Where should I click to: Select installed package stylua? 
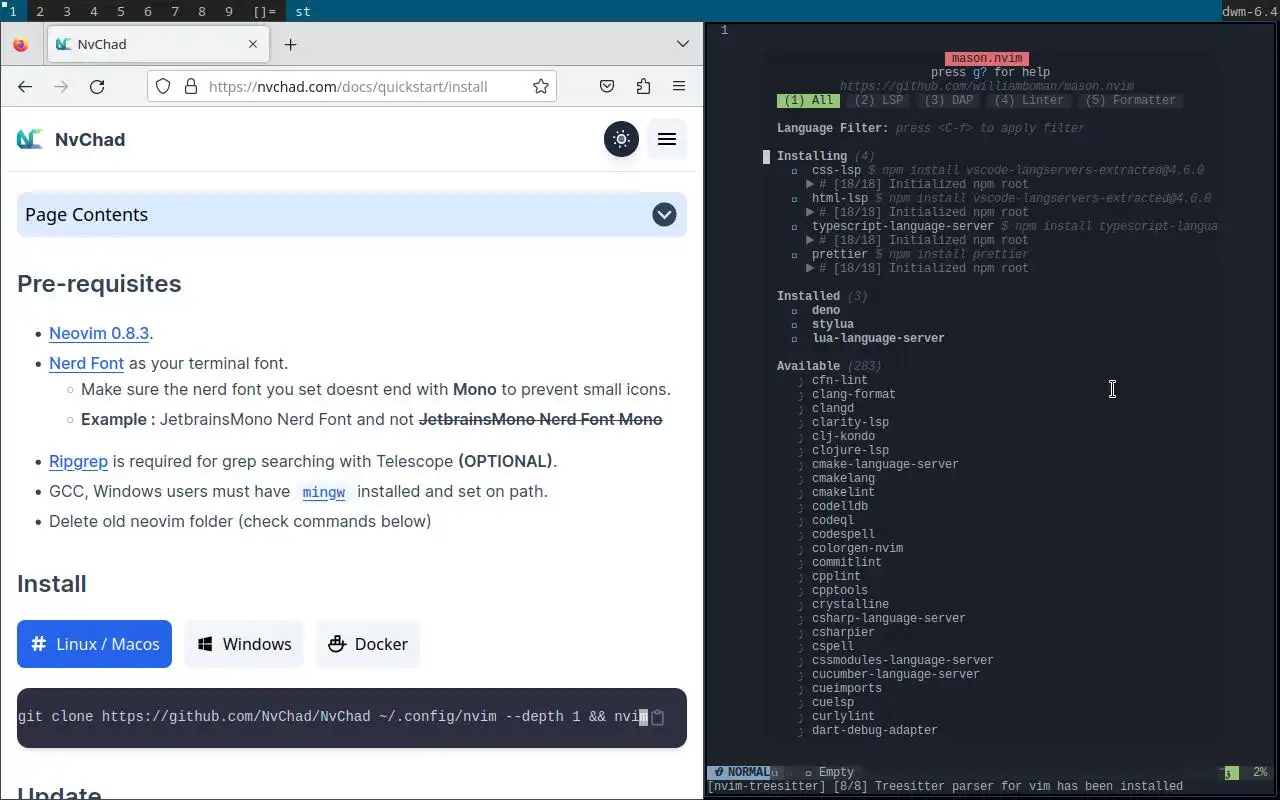tap(833, 324)
